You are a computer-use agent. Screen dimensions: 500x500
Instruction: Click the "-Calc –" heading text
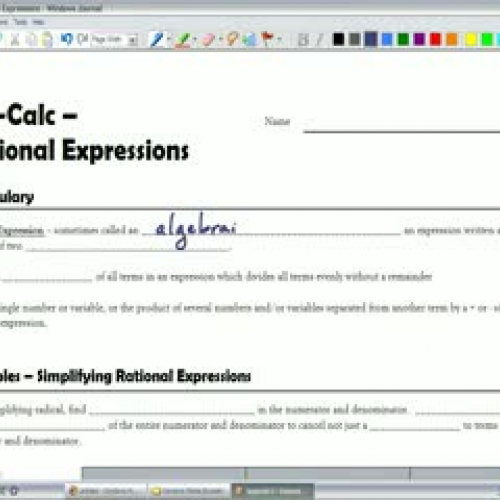(x=39, y=115)
